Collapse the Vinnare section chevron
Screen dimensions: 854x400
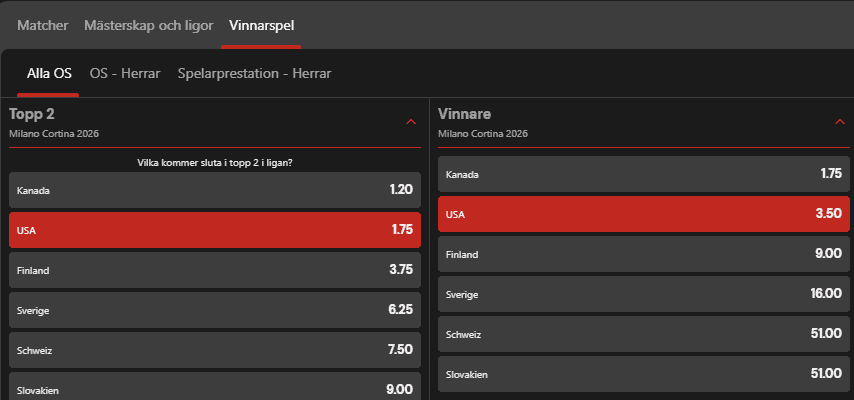click(840, 122)
